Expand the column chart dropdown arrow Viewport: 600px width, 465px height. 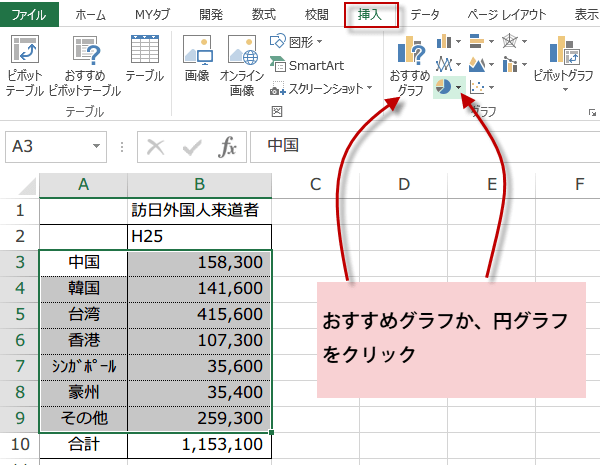tap(458, 41)
